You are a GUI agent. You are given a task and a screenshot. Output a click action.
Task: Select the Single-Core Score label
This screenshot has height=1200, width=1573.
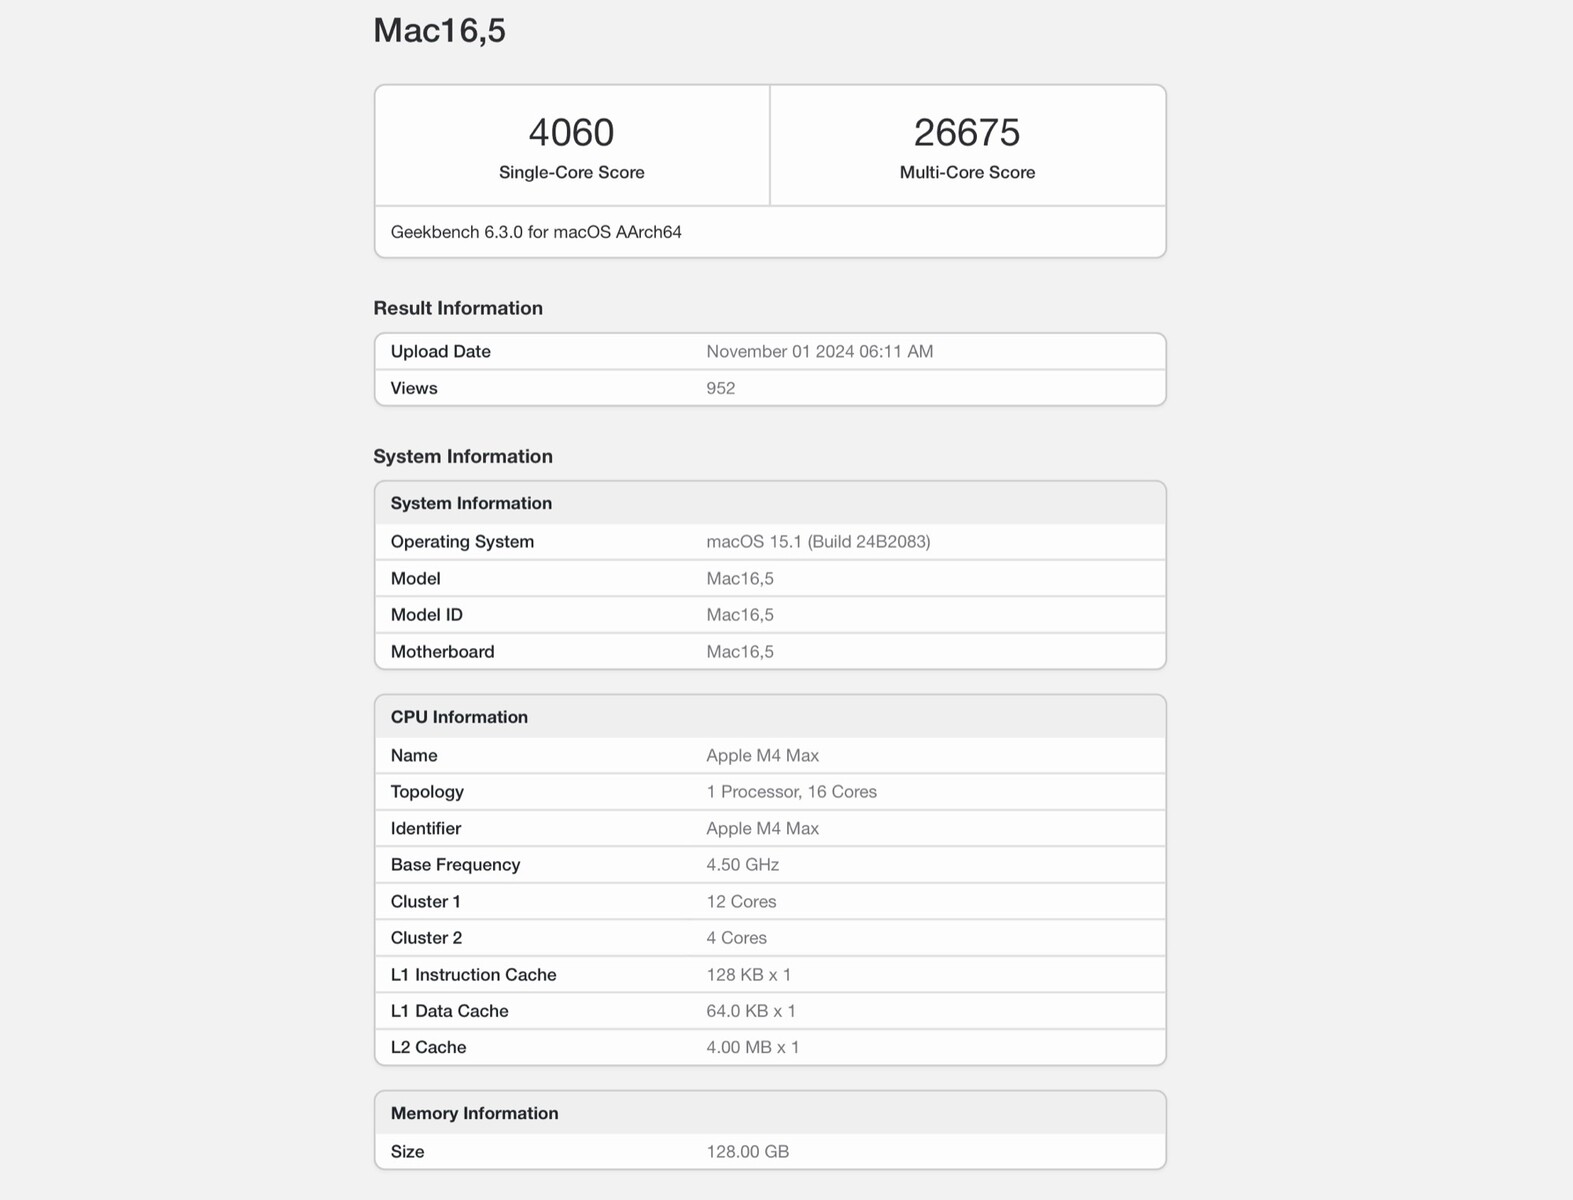click(x=571, y=172)
